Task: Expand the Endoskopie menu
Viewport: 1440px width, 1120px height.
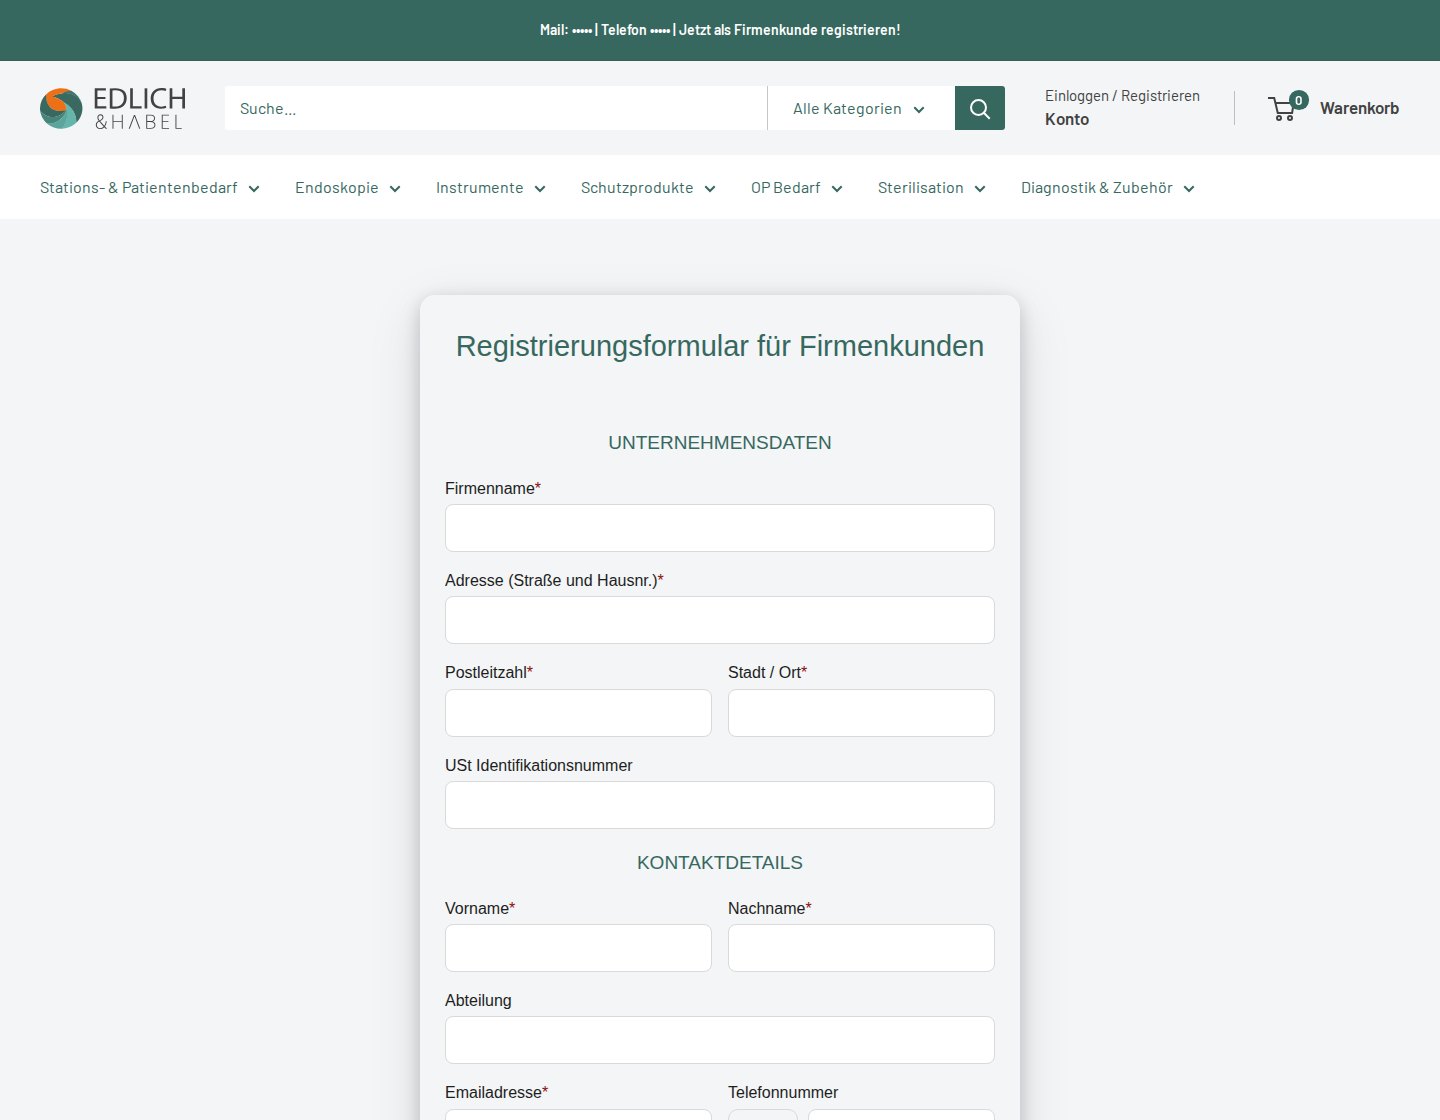Action: point(348,188)
